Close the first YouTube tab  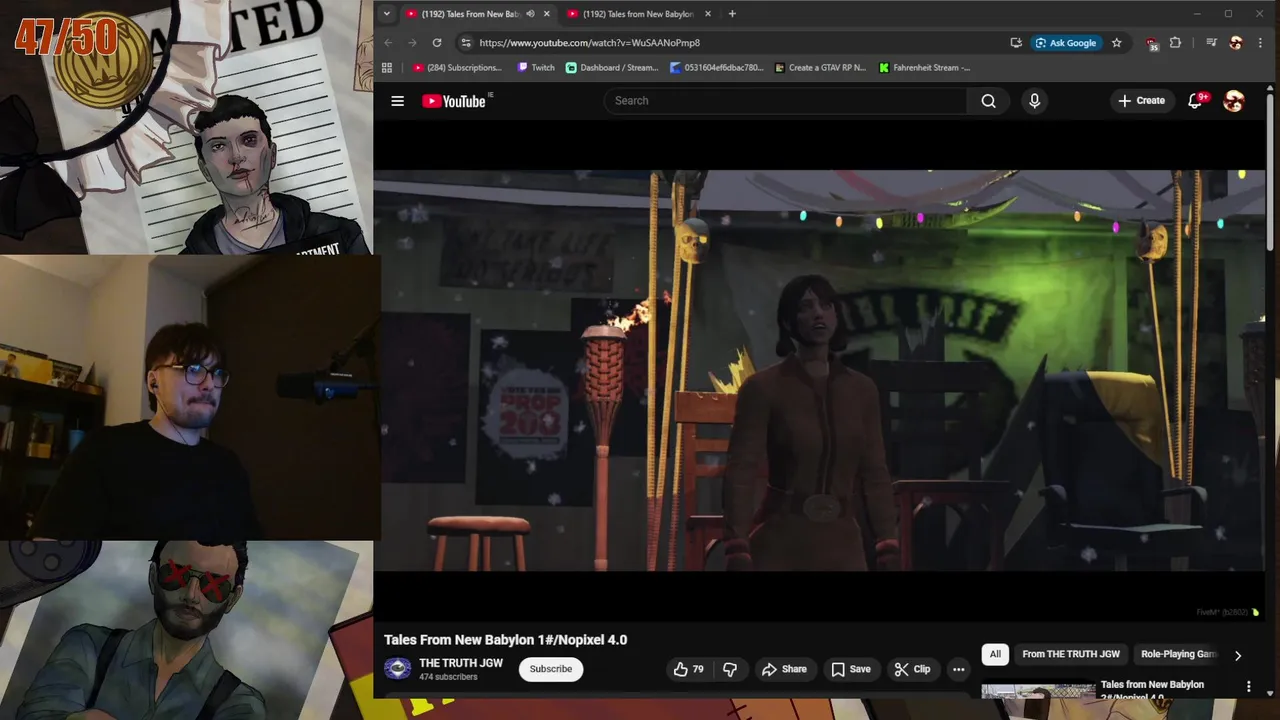point(546,14)
